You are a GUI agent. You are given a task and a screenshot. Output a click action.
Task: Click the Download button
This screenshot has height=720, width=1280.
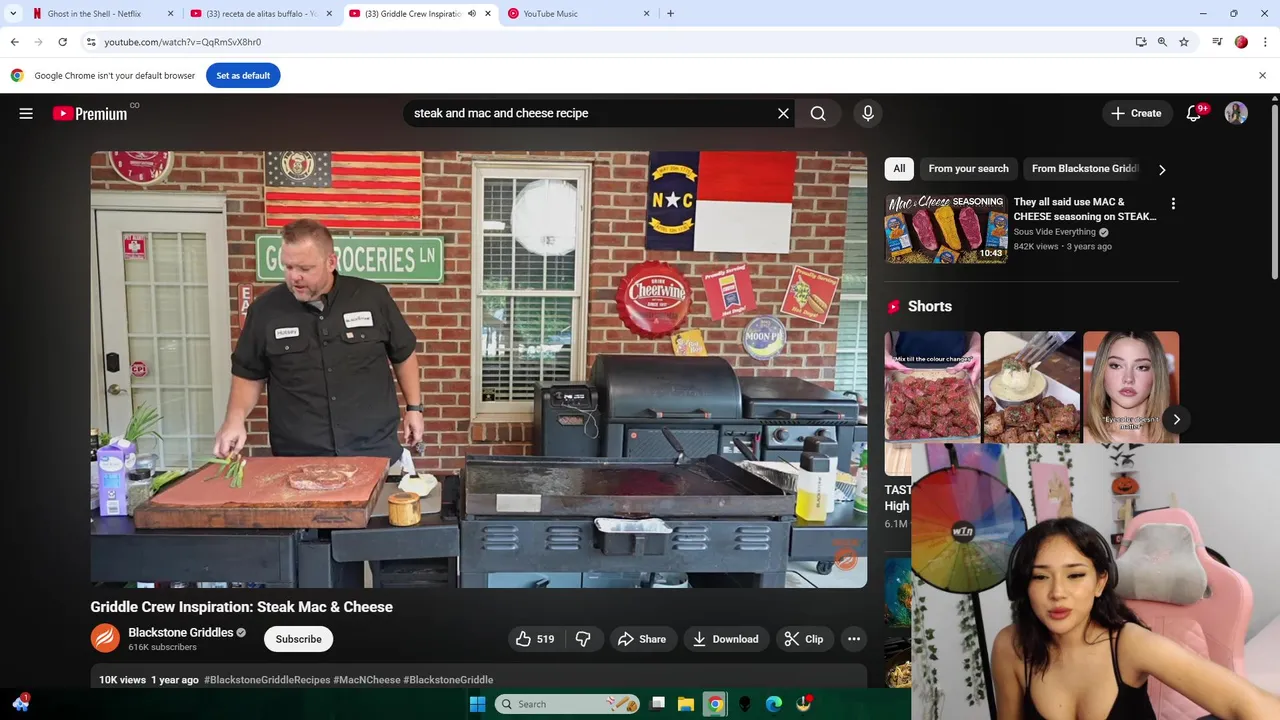click(725, 639)
